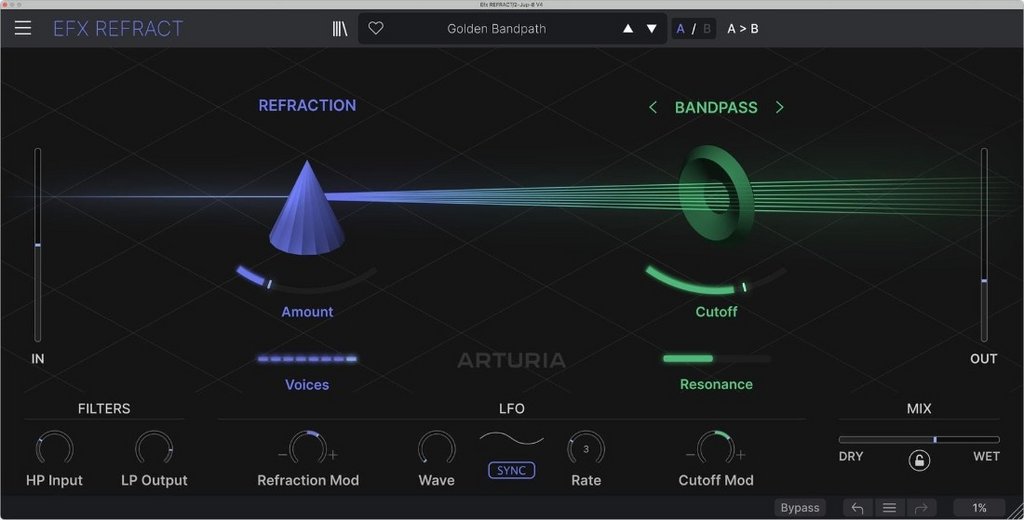The height and width of the screenshot is (520, 1024).
Task: Open the hamburger main menu
Action: (x=23, y=28)
